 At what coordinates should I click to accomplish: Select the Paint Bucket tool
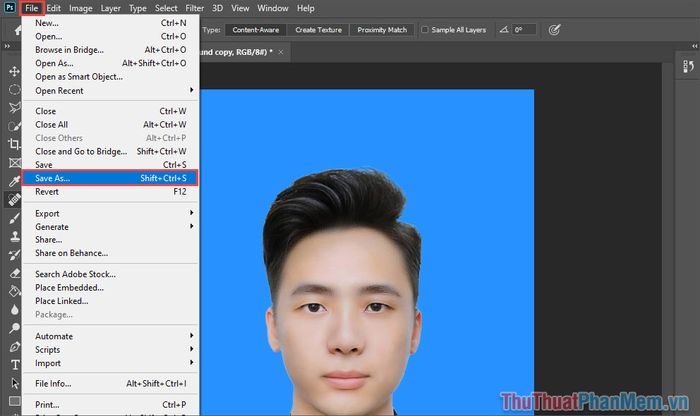(14, 291)
